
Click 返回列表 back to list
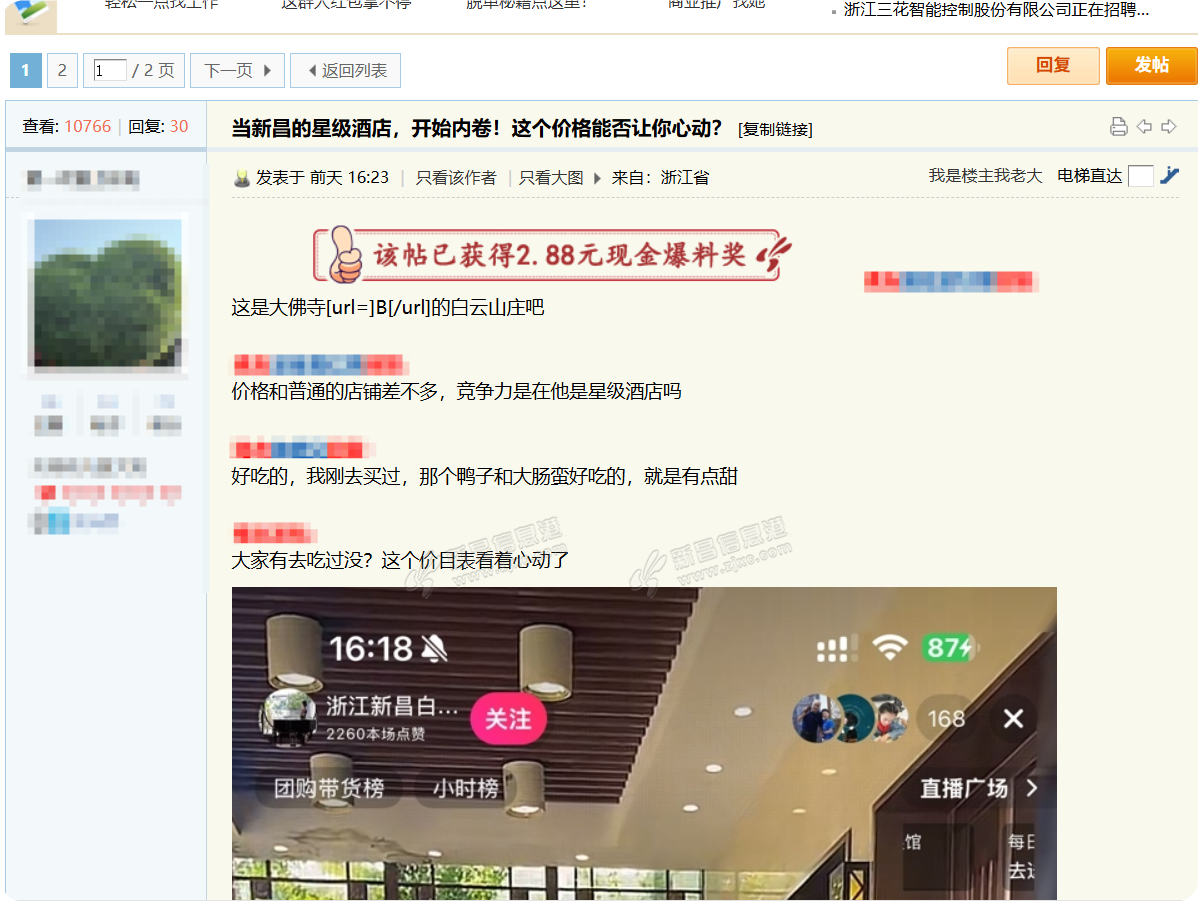[345, 71]
